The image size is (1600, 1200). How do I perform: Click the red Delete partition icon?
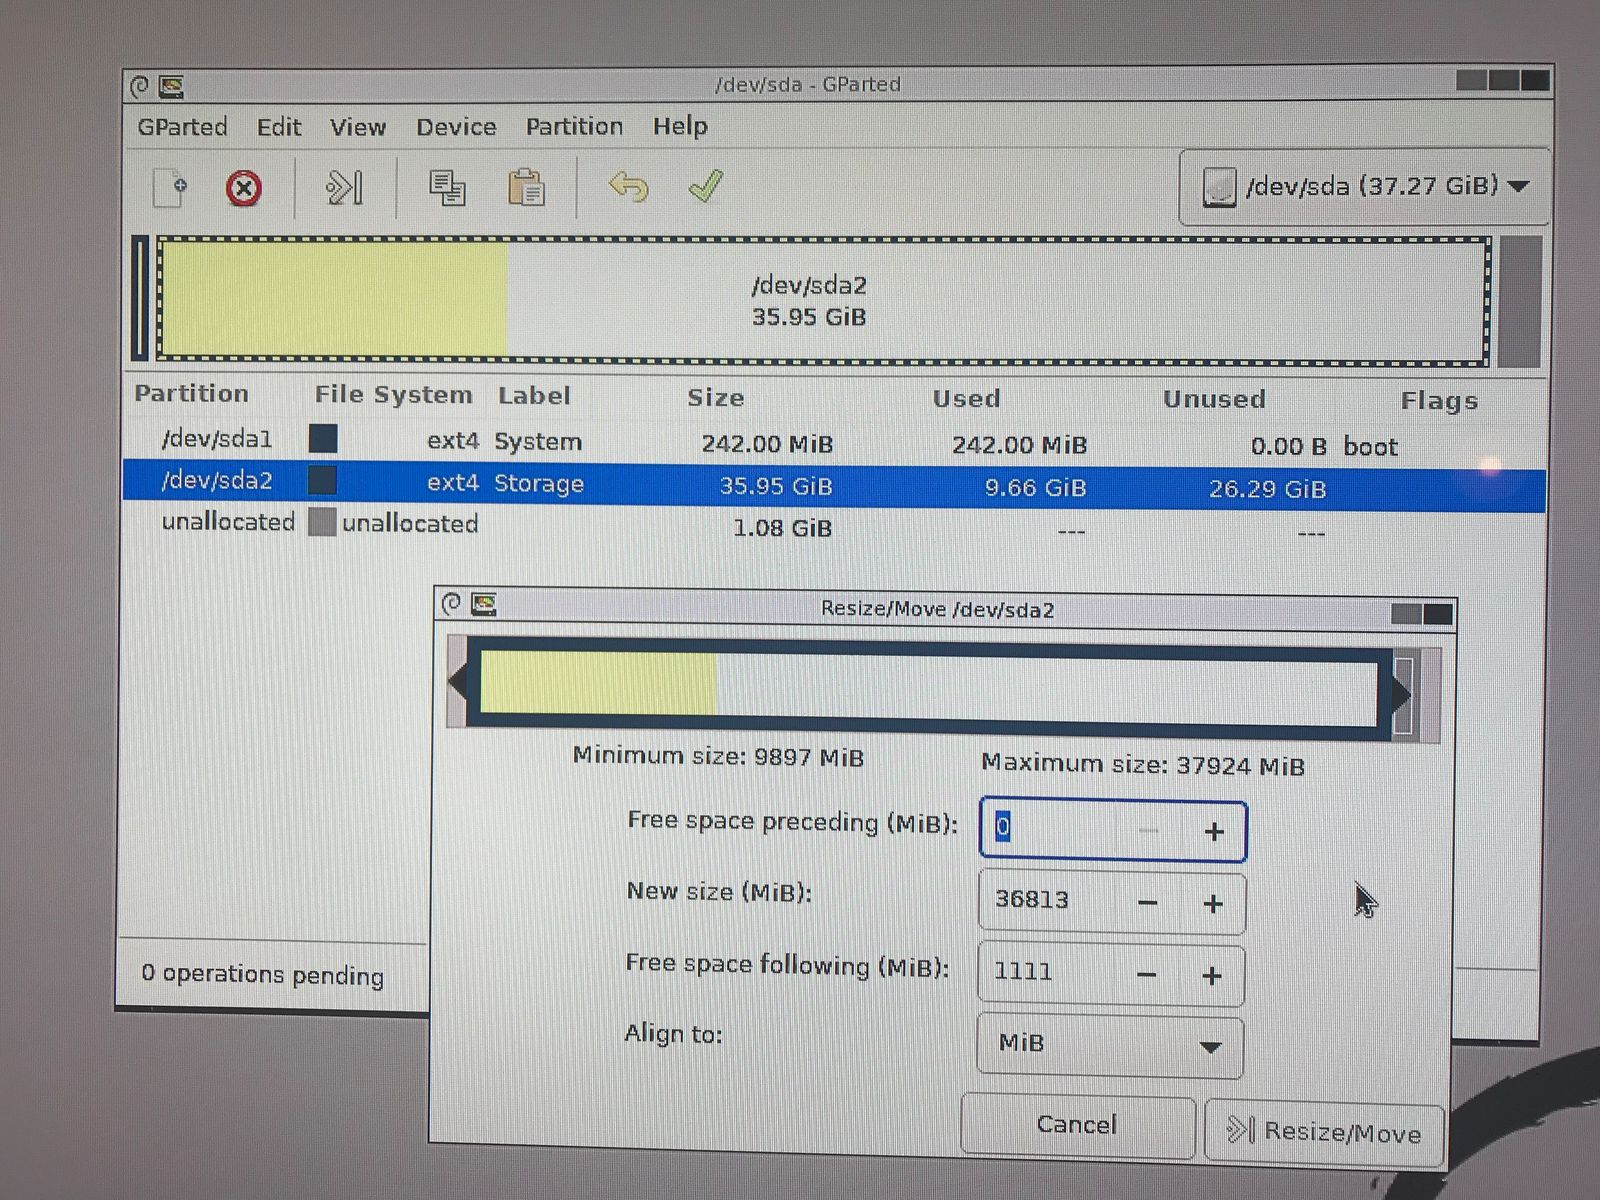(x=243, y=188)
